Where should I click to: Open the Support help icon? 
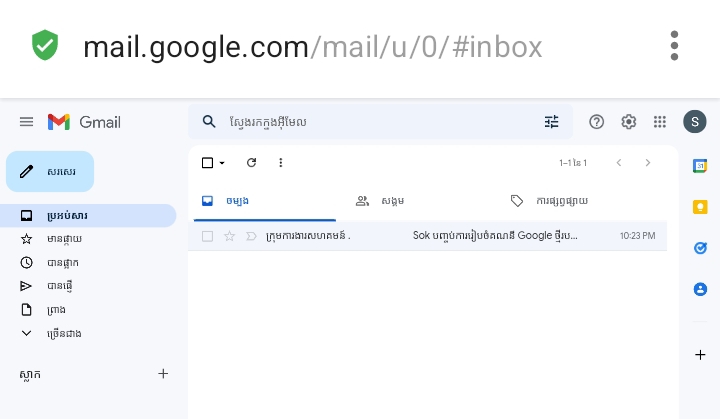(597, 122)
